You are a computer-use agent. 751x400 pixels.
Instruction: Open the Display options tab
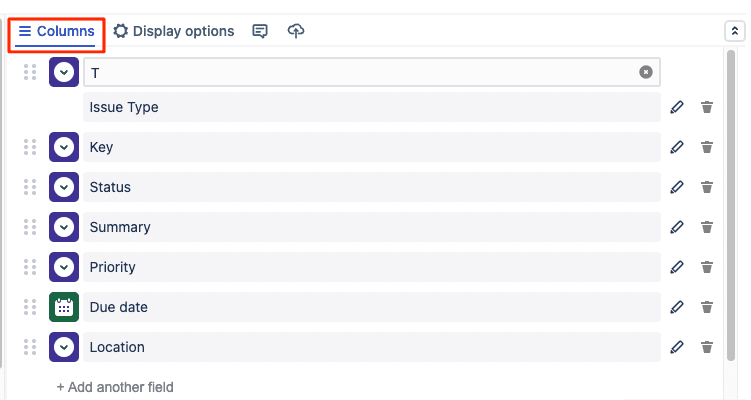point(174,31)
